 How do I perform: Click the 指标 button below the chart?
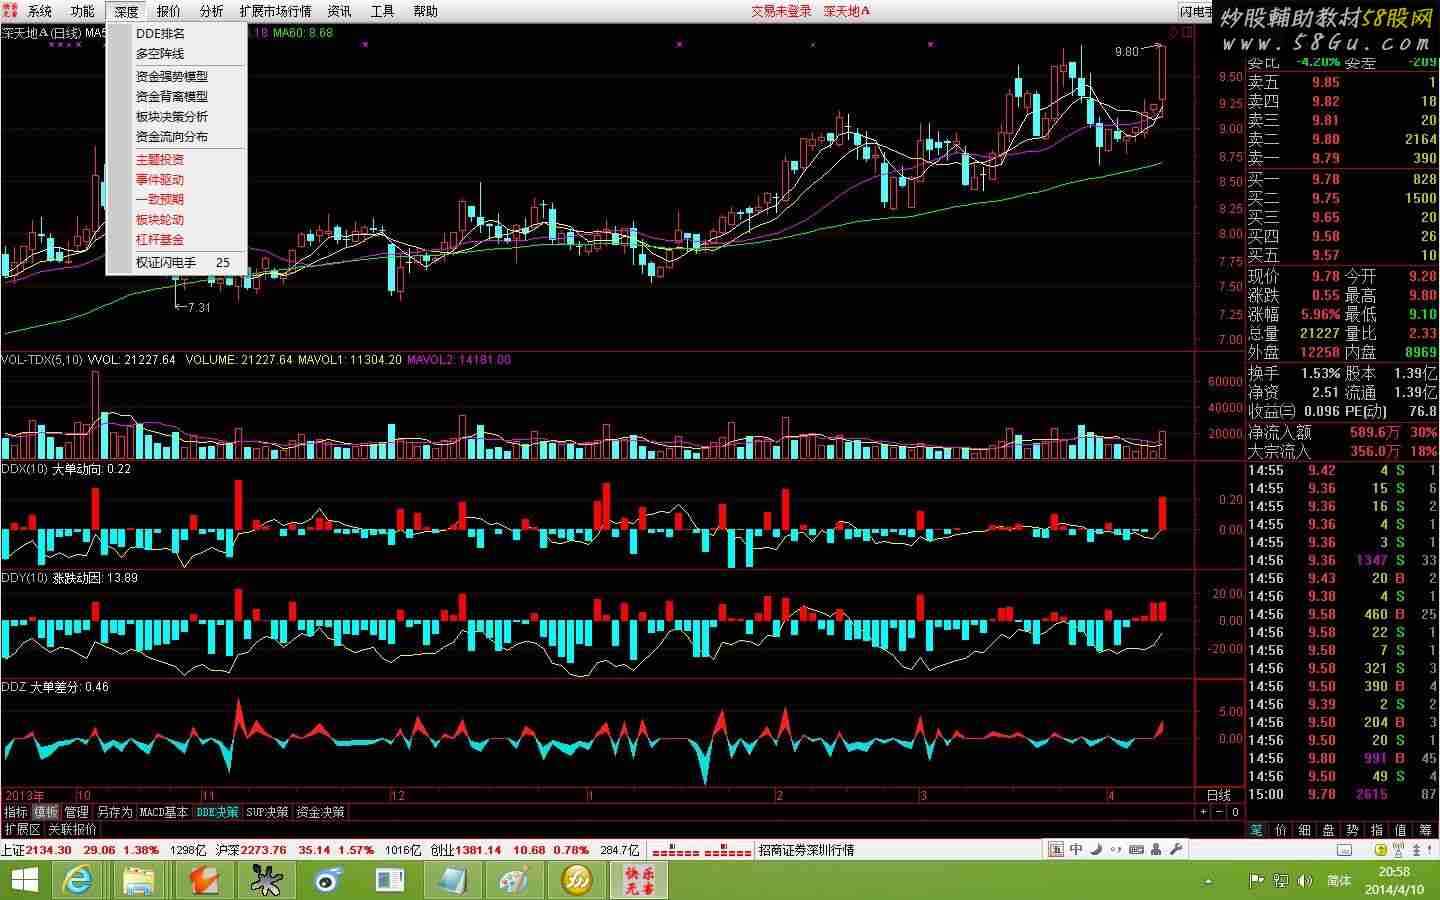tap(15, 812)
